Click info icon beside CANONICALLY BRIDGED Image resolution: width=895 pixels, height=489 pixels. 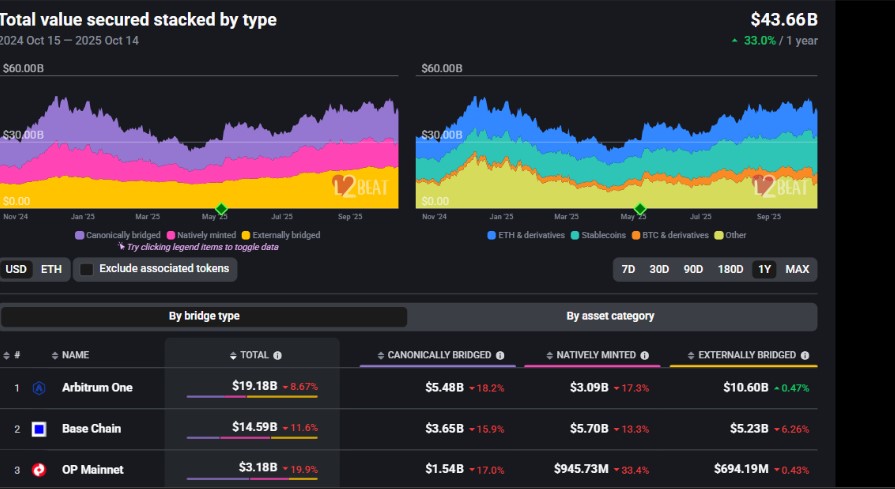(x=499, y=355)
